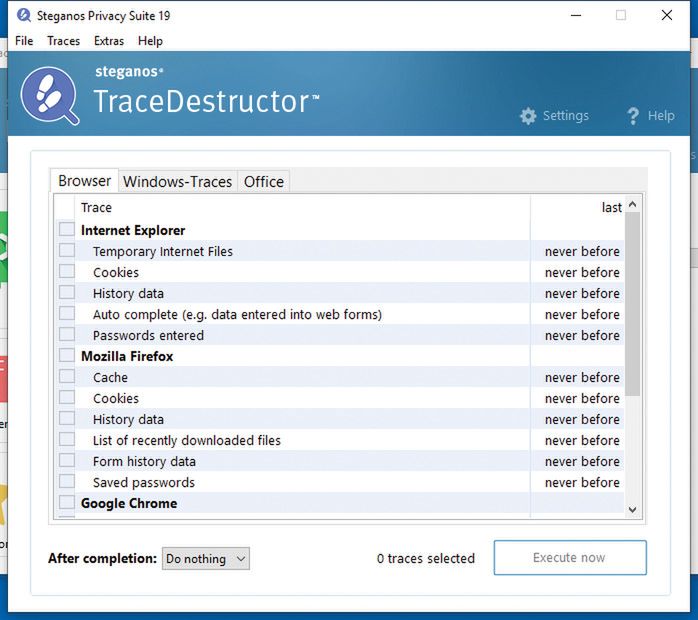The height and width of the screenshot is (620, 698).
Task: Click the last column header
Action: click(x=612, y=208)
